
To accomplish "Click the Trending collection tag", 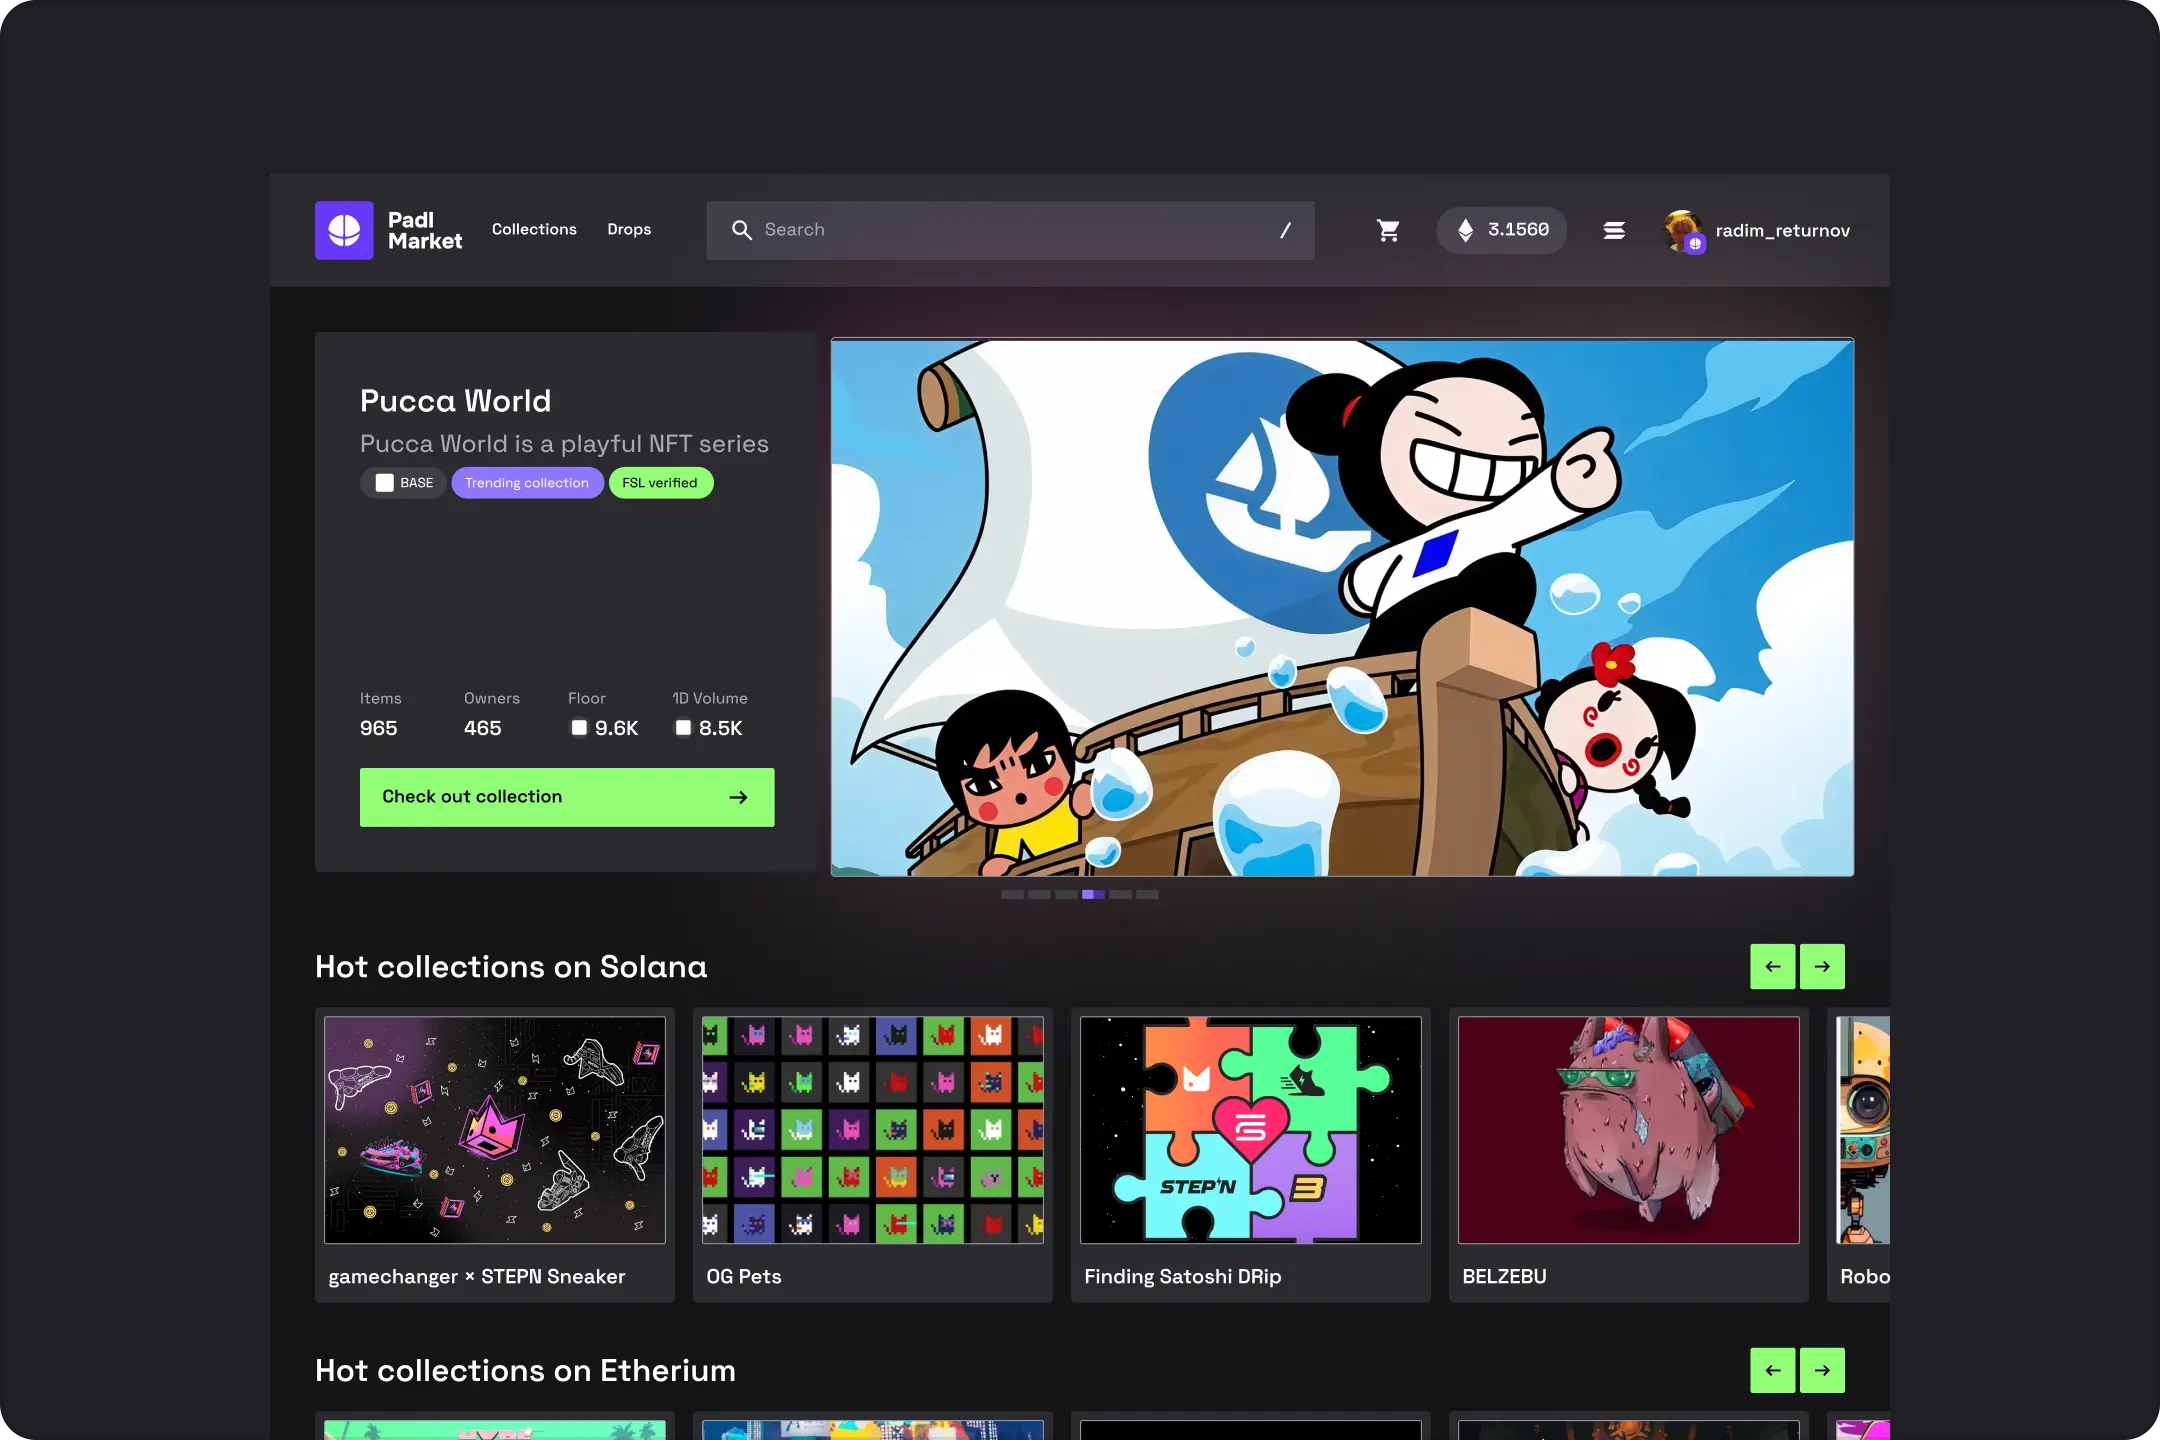I will [527, 483].
